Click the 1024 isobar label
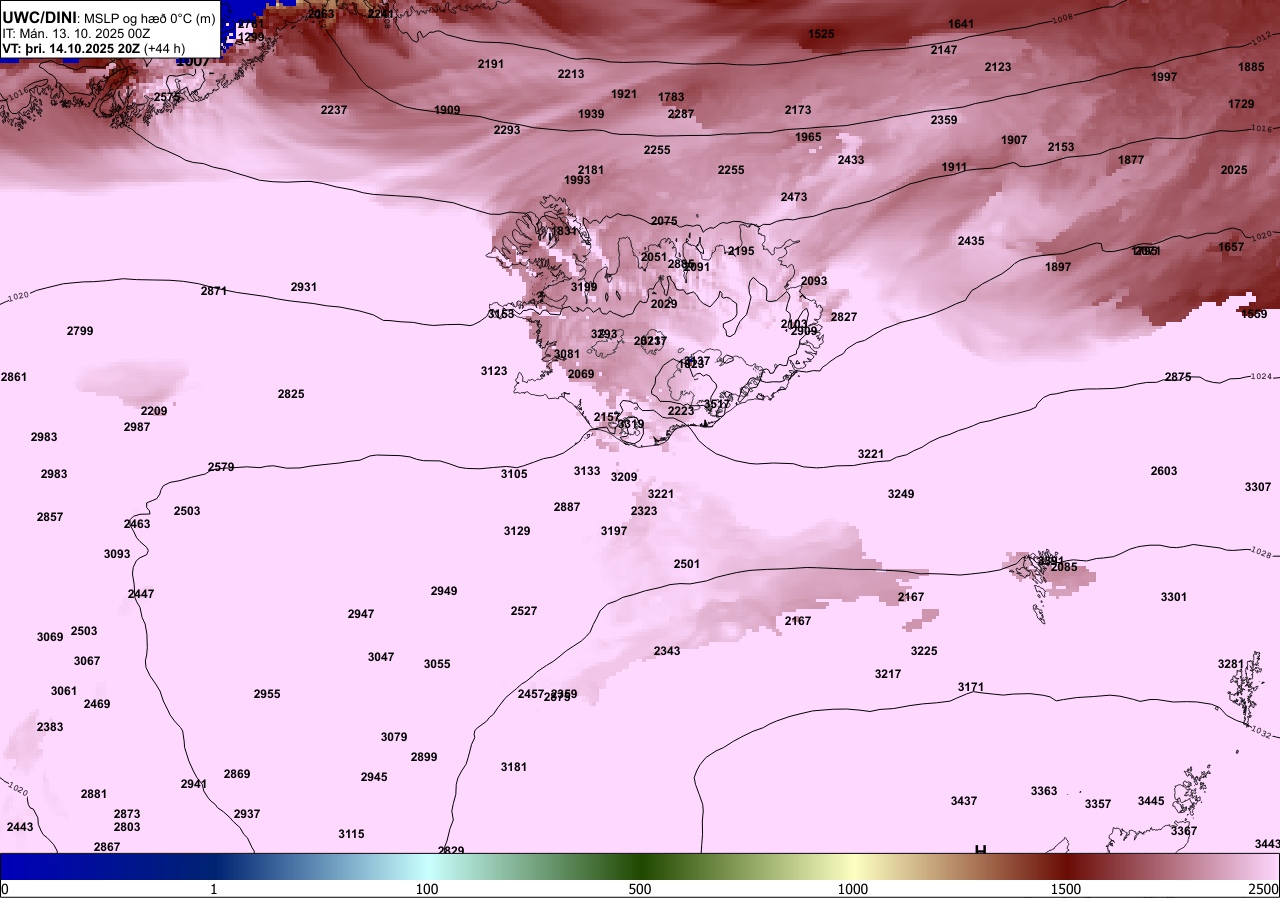1280x898 pixels. tap(1260, 377)
